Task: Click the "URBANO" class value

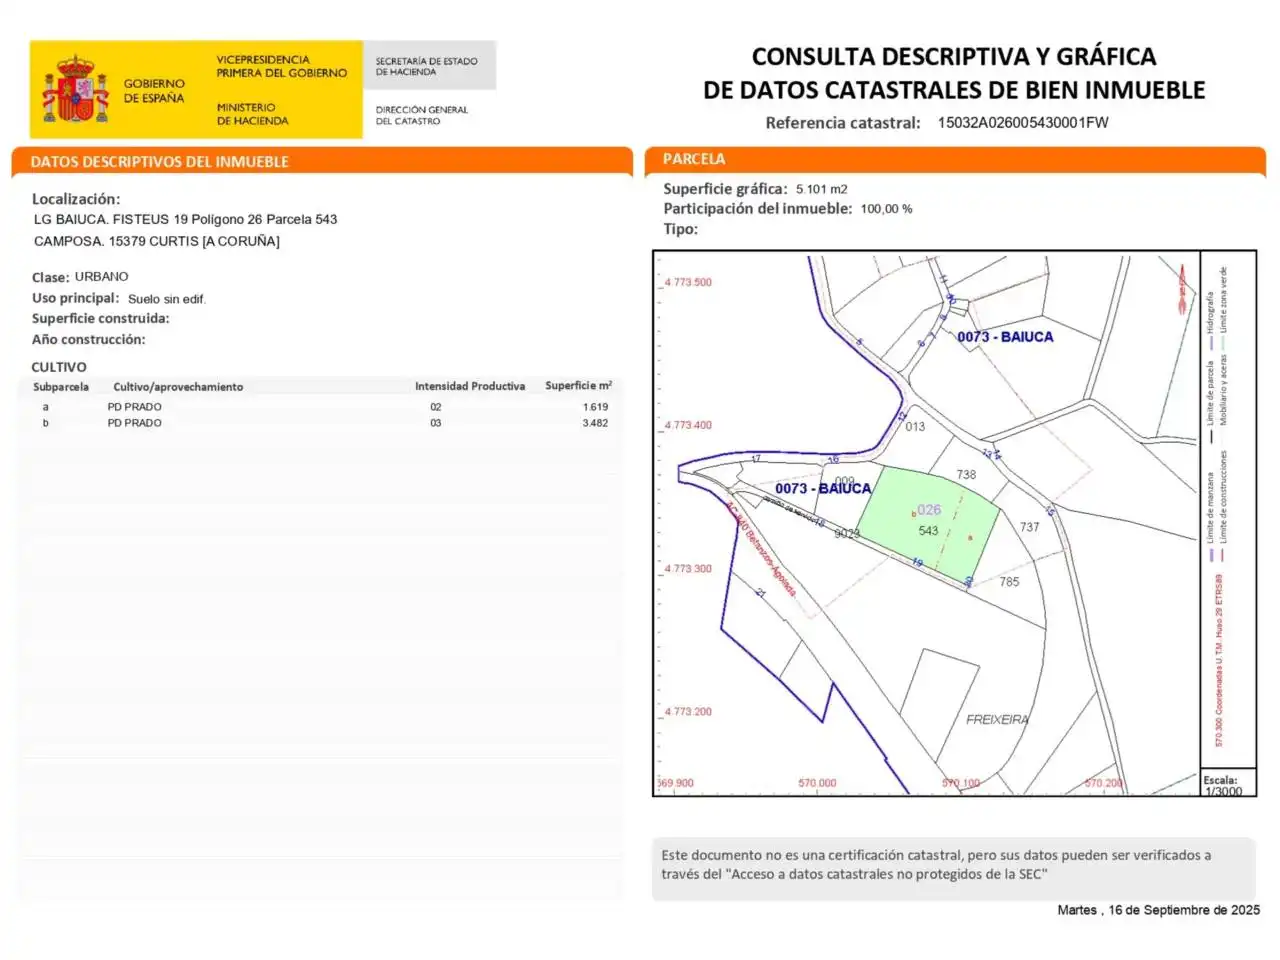Action: click(x=102, y=276)
